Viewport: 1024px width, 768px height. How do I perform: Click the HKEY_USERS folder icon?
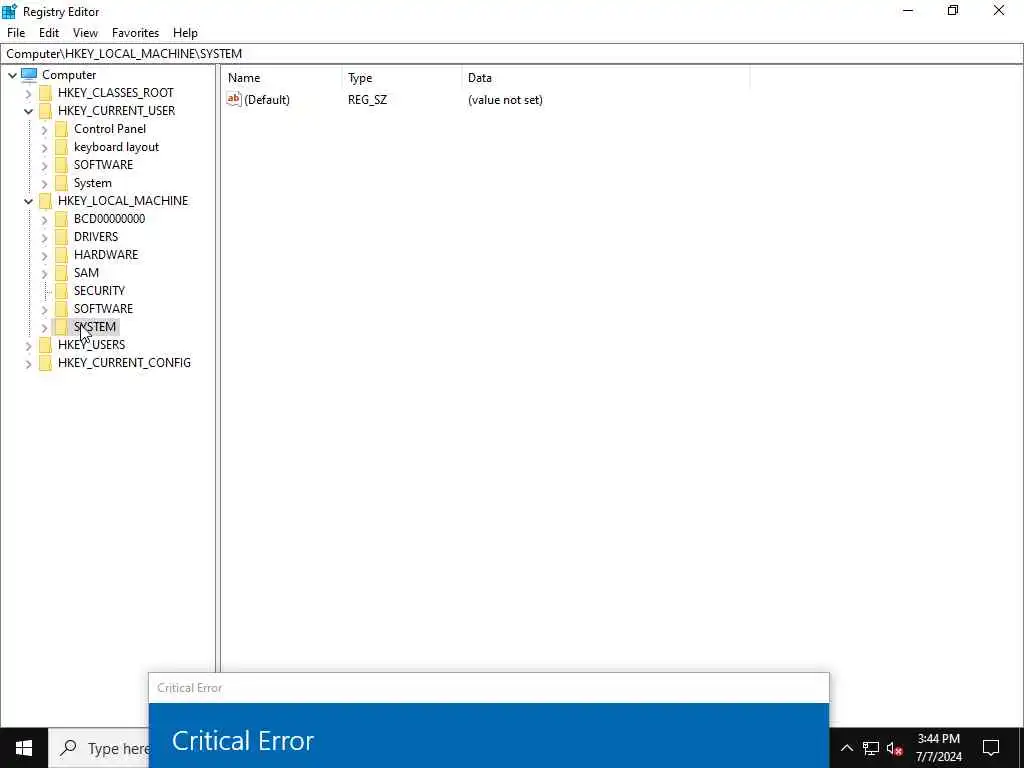45,345
